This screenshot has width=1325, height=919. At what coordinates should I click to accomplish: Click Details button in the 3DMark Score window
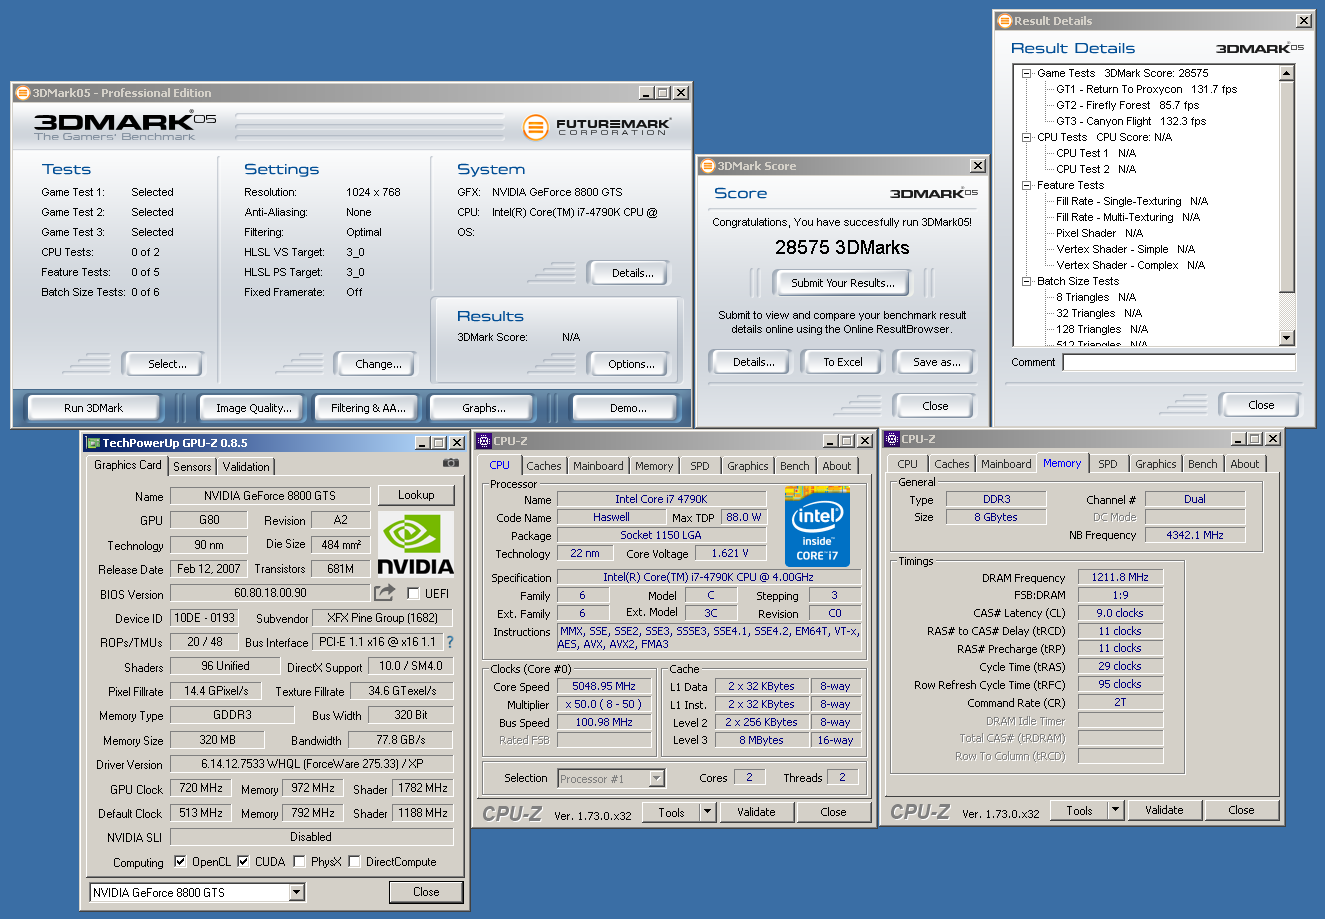[x=753, y=362]
